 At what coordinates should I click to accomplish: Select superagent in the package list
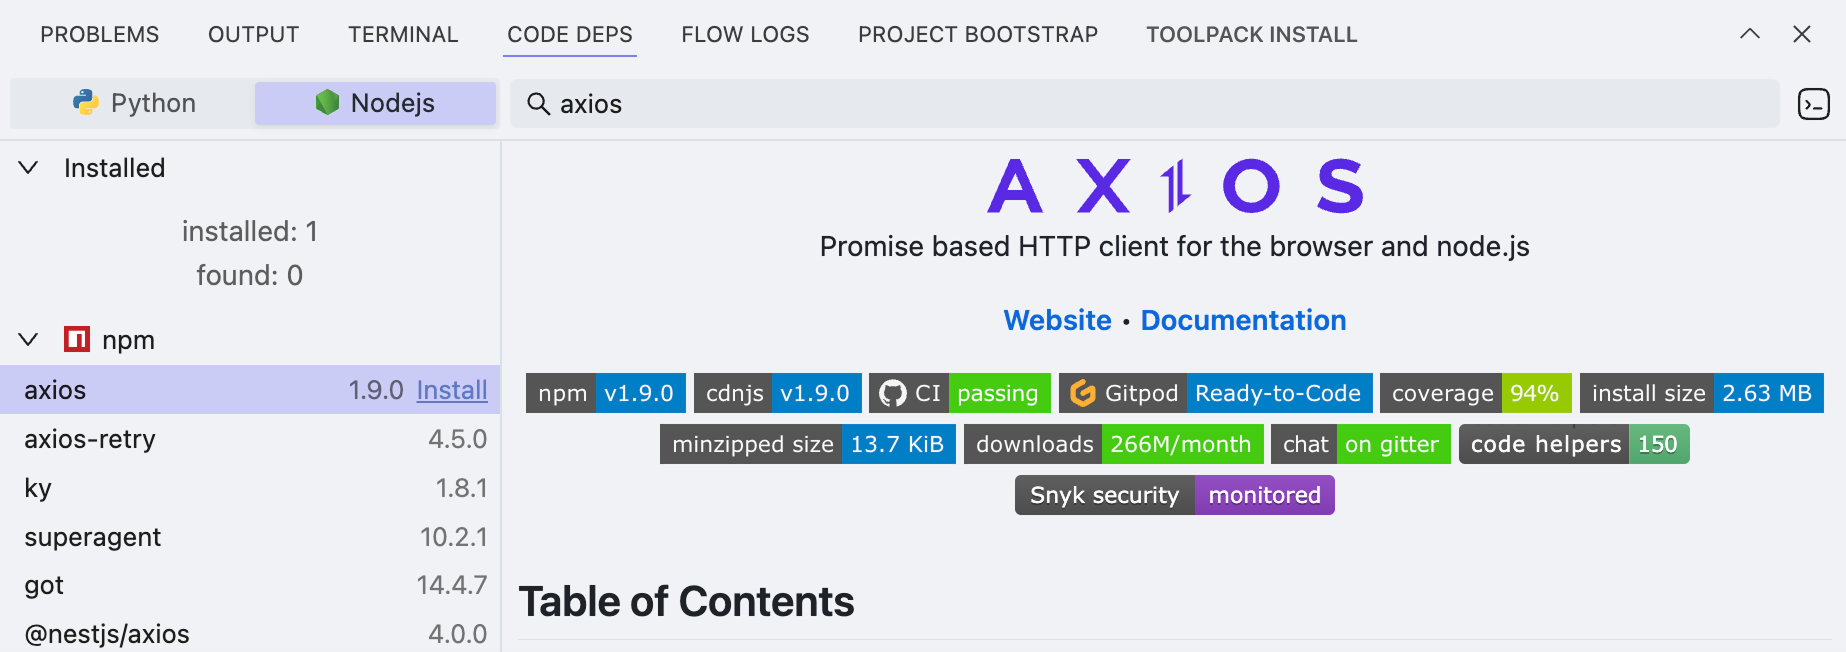(x=92, y=537)
